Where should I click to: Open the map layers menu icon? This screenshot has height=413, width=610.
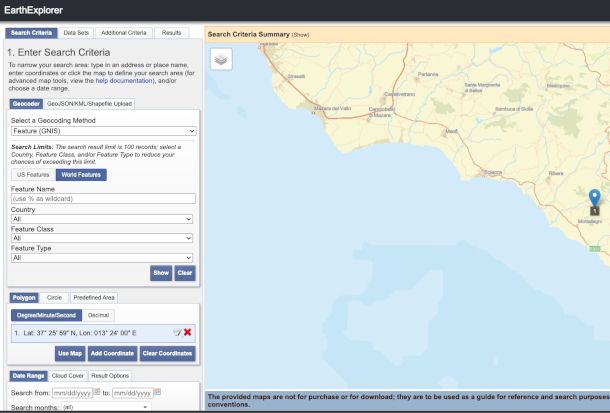[221, 59]
